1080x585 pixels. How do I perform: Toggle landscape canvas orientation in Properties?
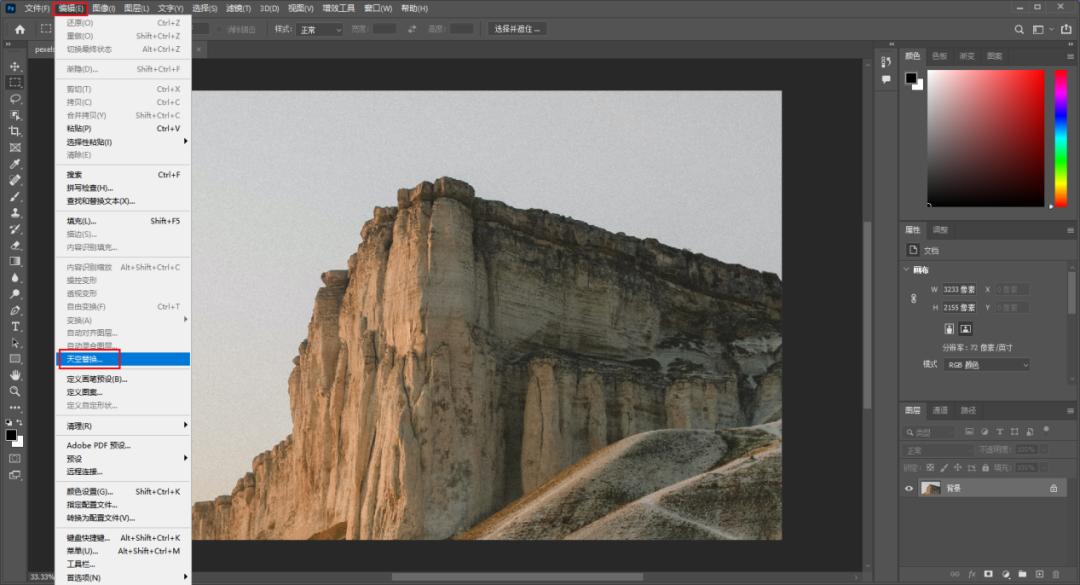click(x=966, y=328)
